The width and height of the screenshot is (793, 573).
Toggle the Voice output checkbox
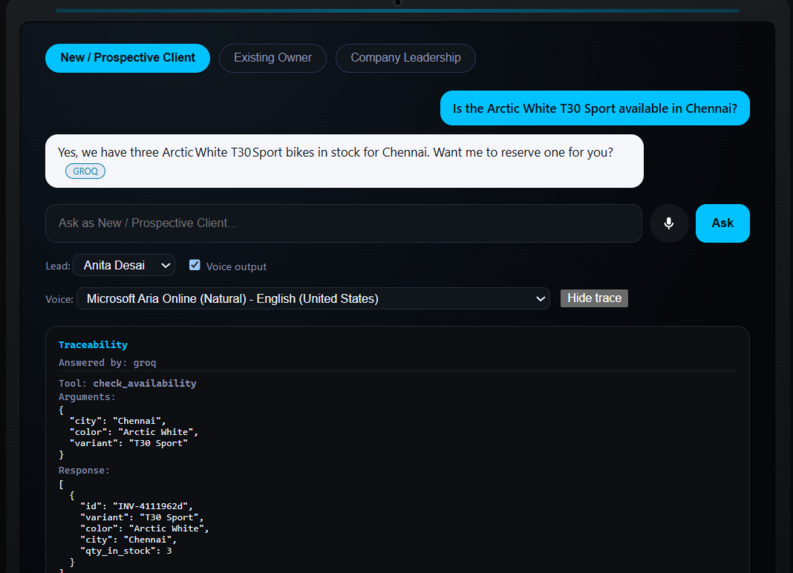tap(195, 265)
